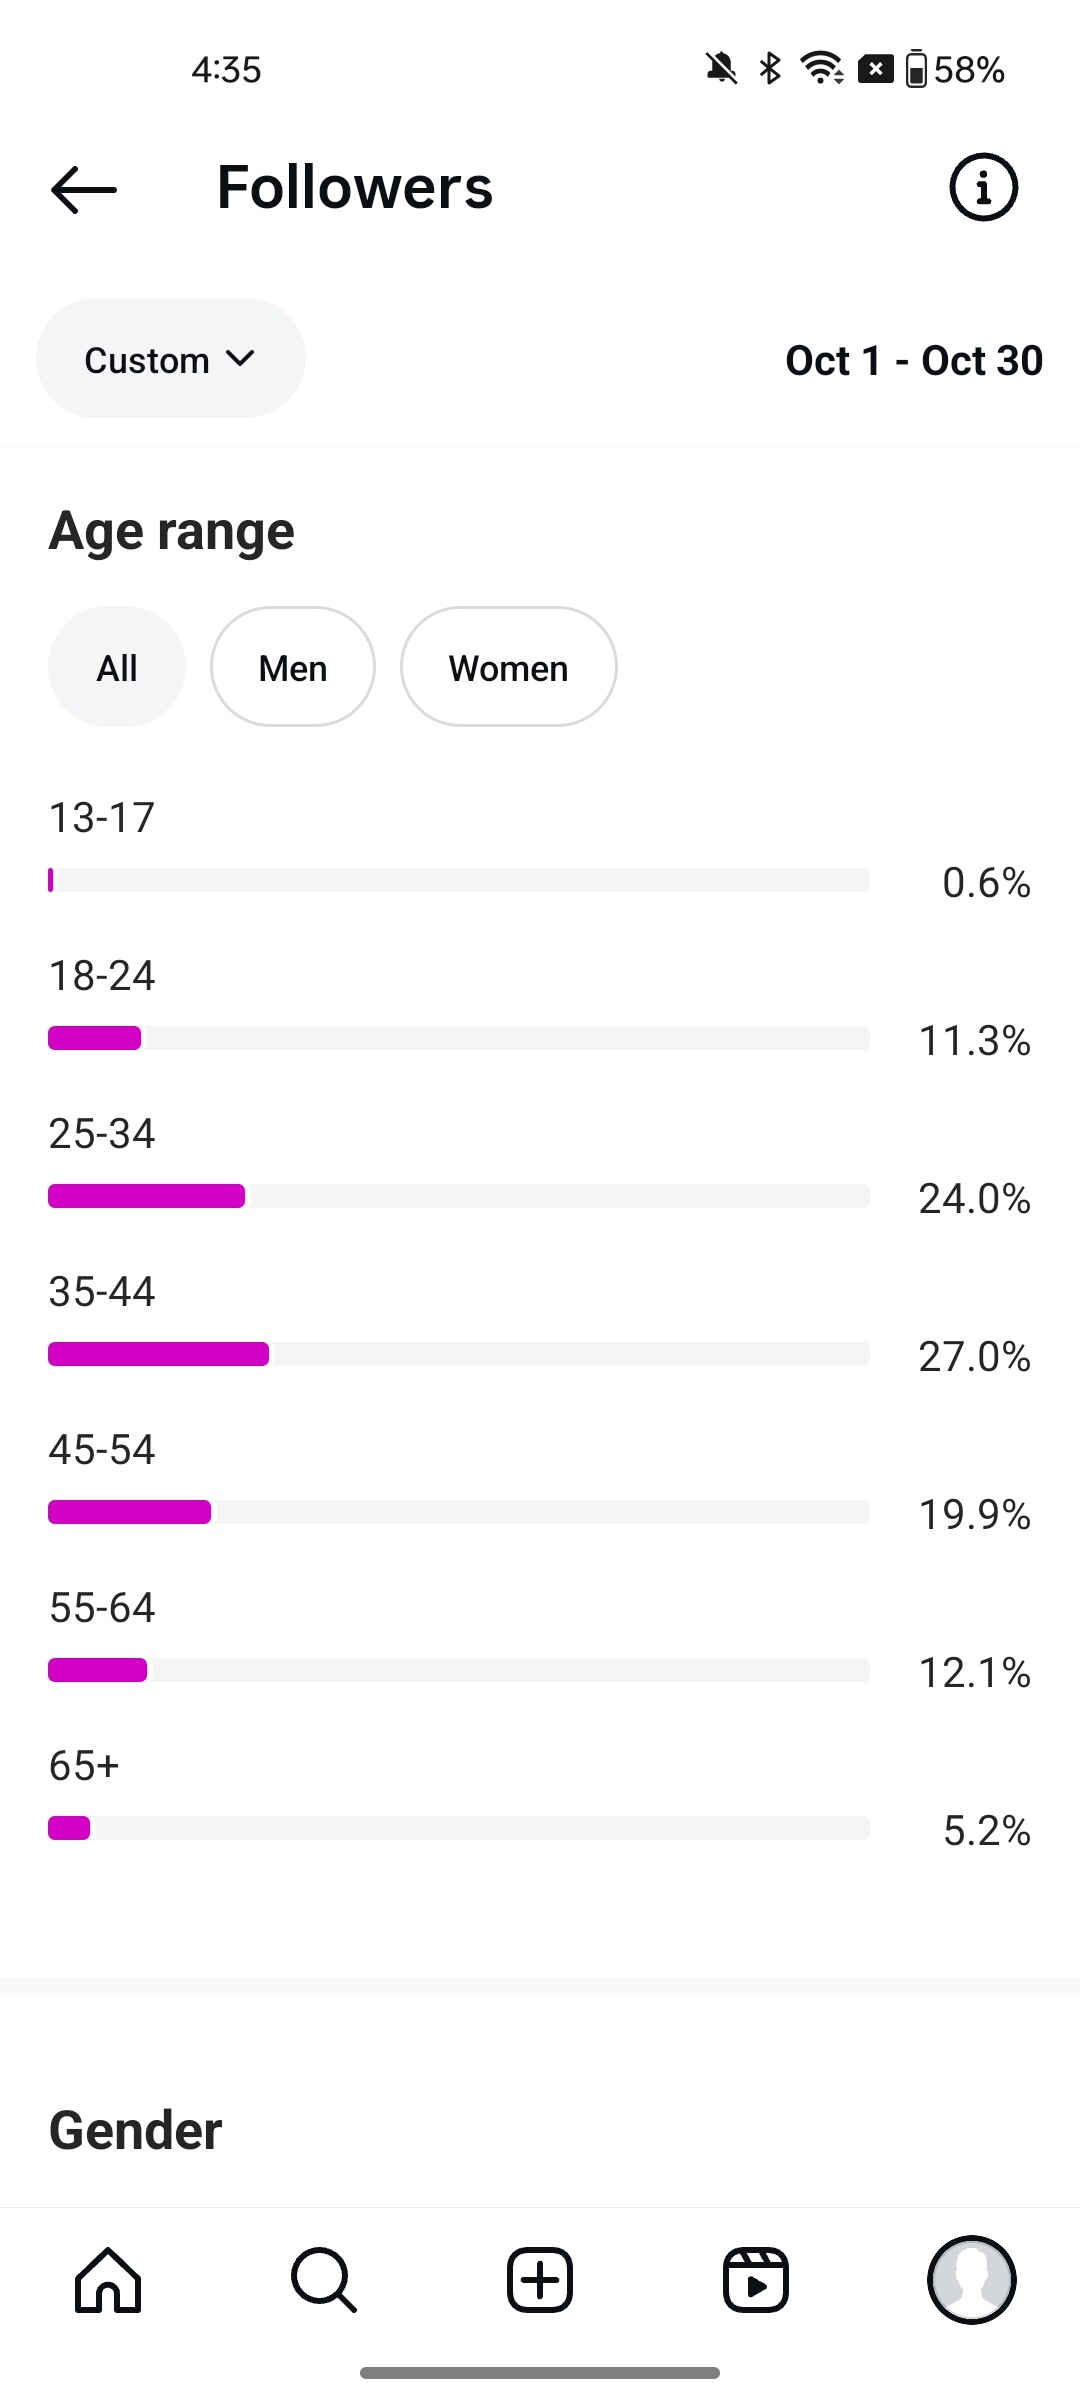Open the info icon for Followers
Viewport: 1080px width, 2400px height.
pos(983,187)
